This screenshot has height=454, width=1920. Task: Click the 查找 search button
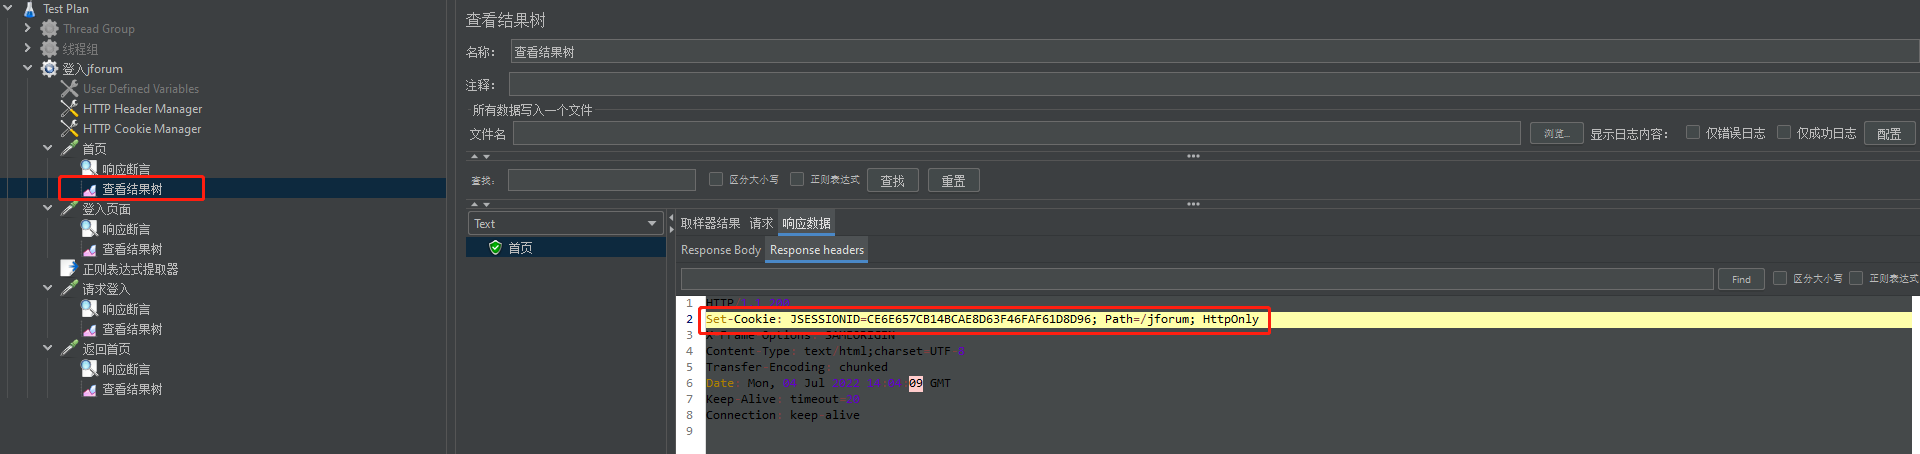tap(892, 180)
